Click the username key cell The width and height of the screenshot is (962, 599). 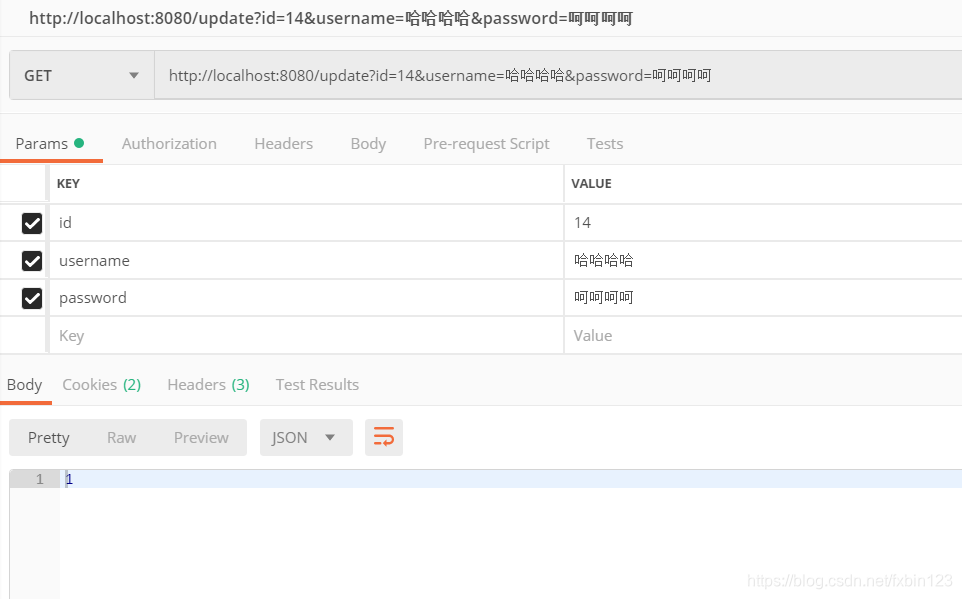point(306,261)
